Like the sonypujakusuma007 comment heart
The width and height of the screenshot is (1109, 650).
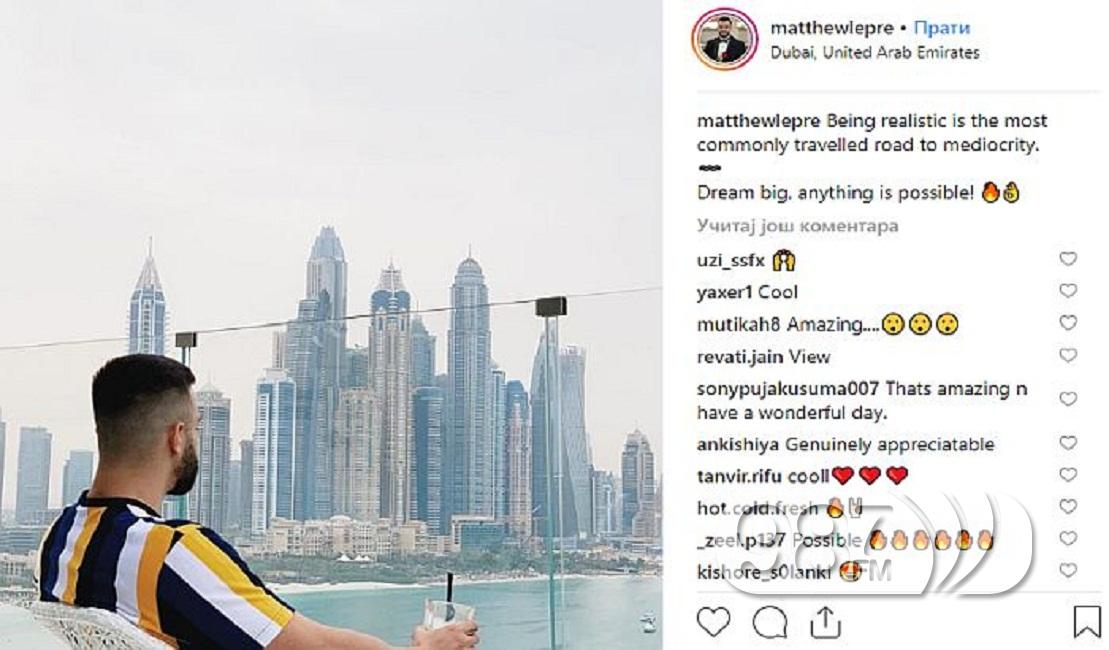(1068, 399)
